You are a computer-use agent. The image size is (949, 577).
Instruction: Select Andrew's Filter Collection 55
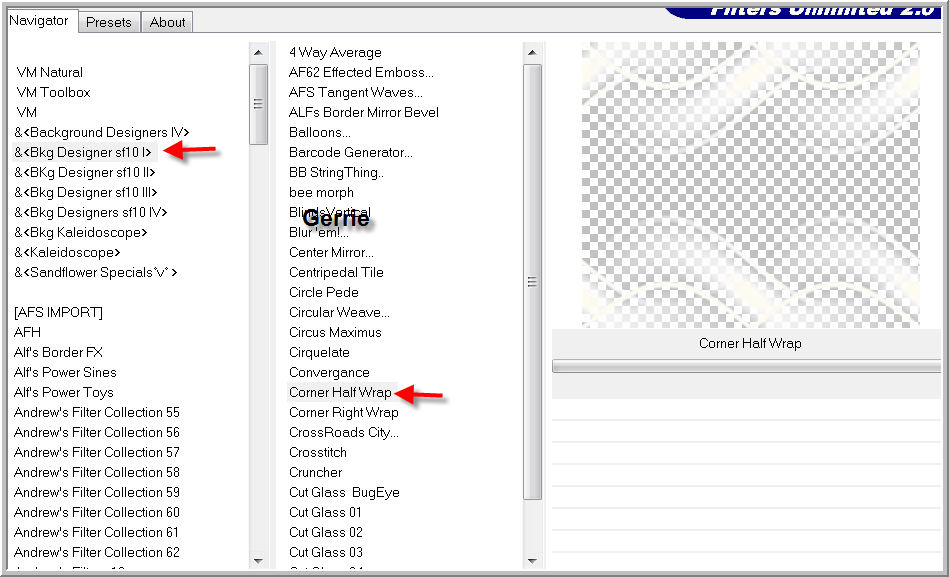coord(97,412)
